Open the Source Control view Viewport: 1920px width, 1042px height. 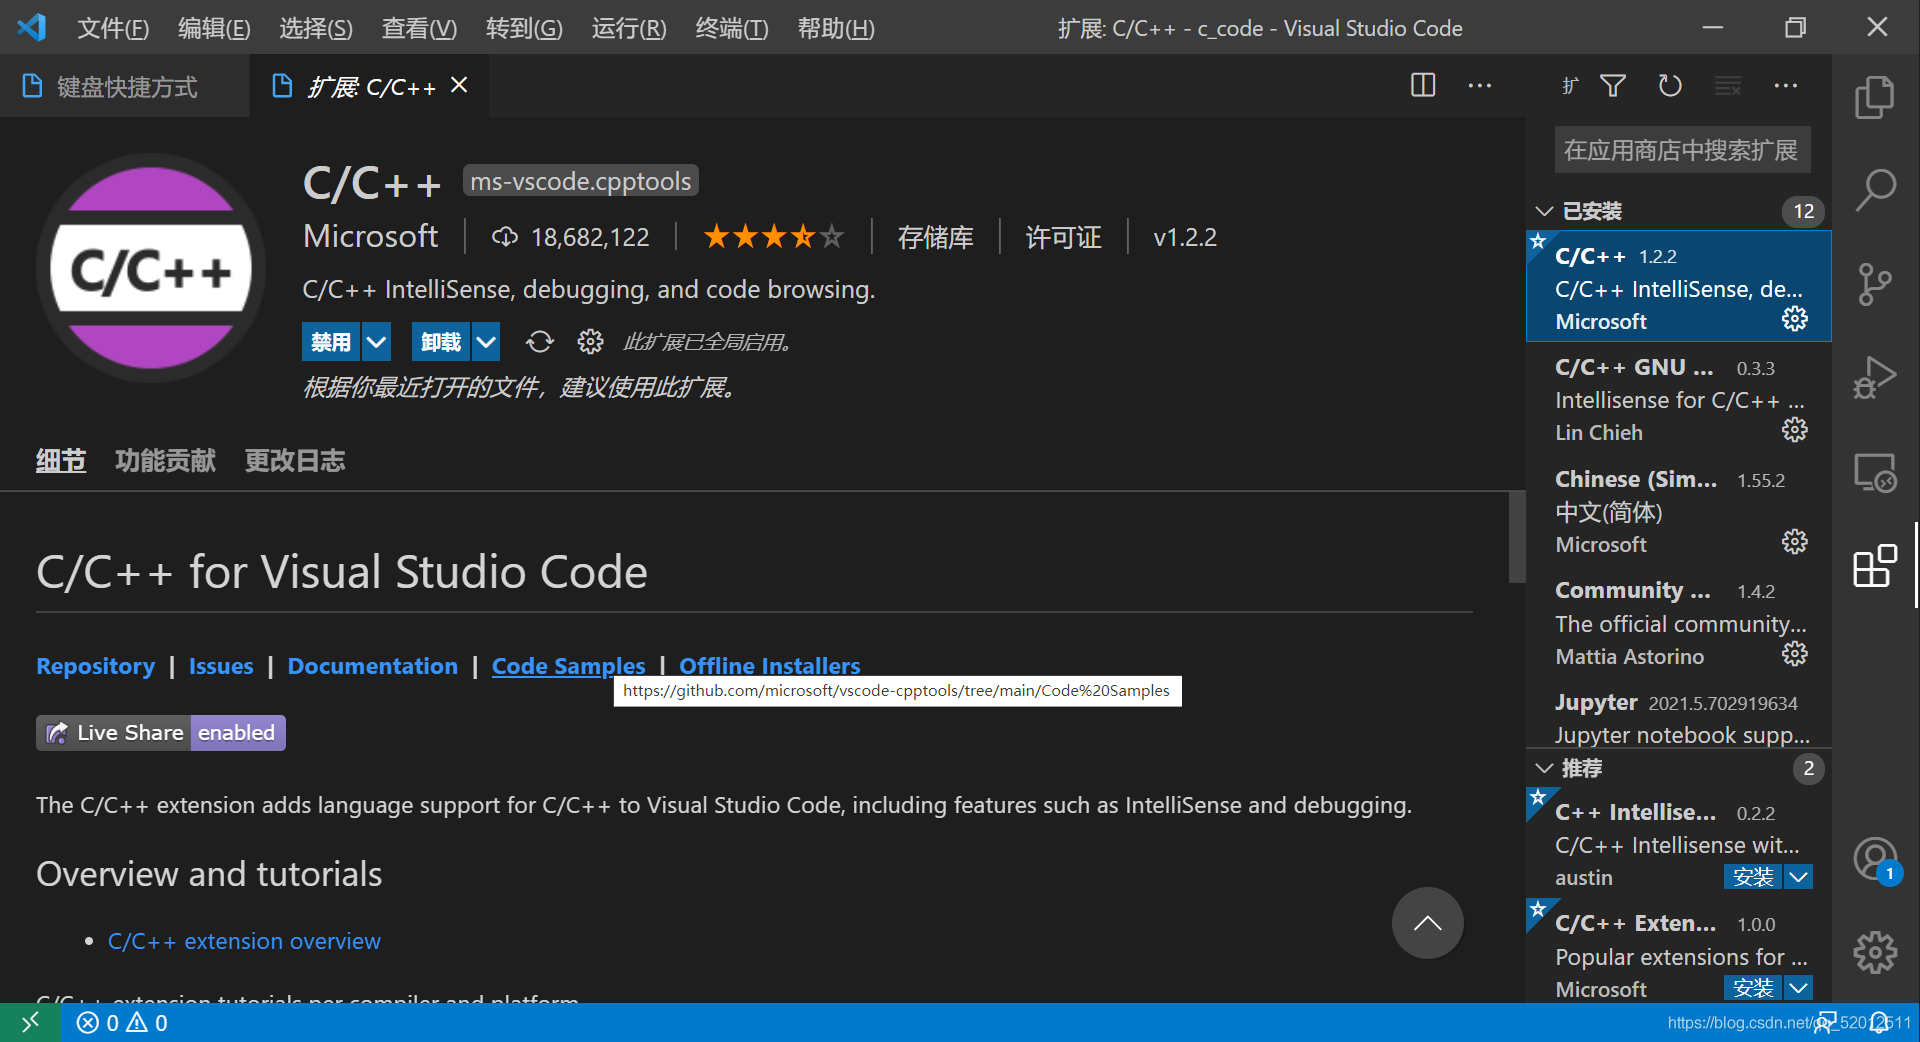point(1875,284)
